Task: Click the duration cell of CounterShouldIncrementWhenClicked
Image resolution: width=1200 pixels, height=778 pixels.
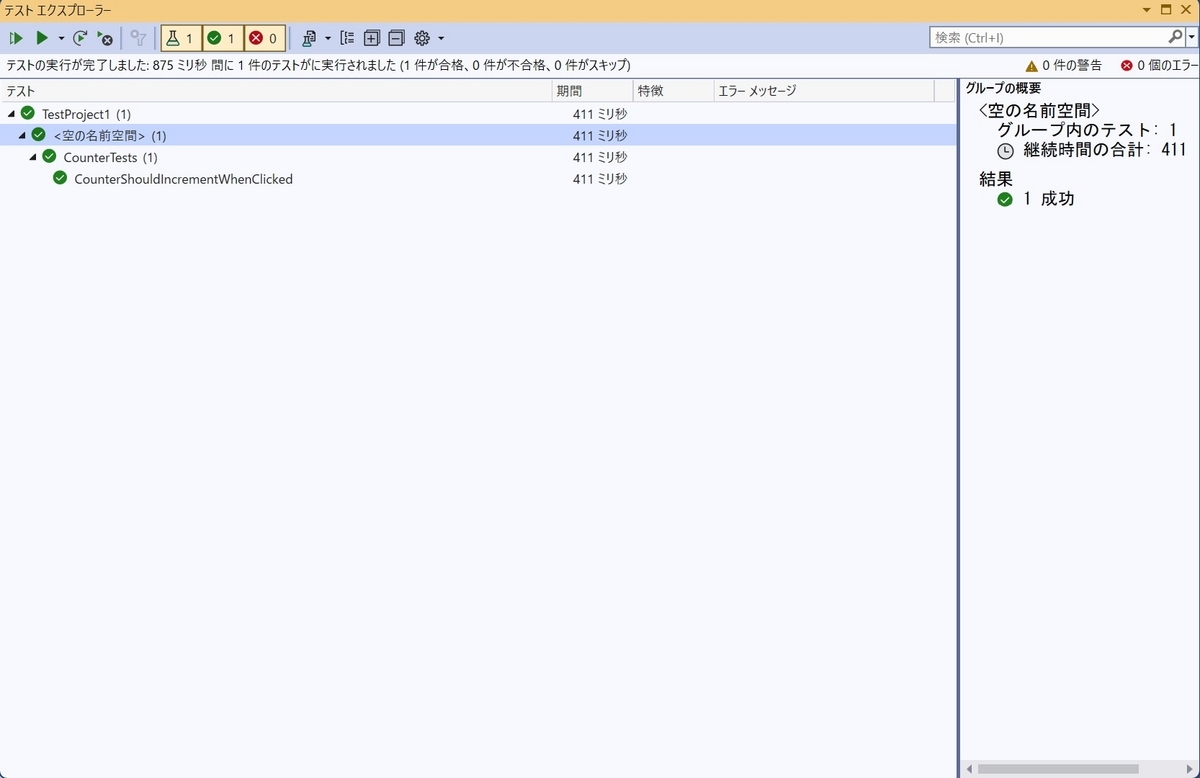Action: coord(600,179)
